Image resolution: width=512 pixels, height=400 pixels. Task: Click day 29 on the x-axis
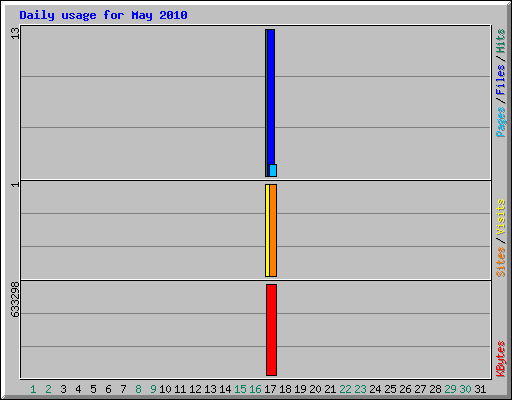pos(450,389)
